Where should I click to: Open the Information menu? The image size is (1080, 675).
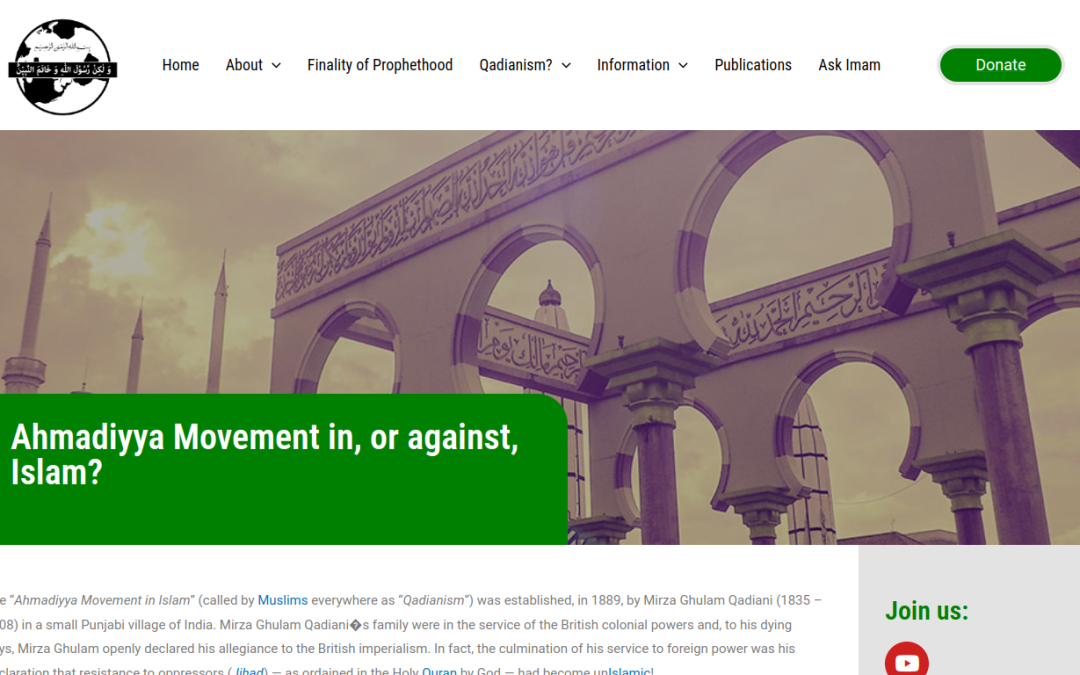point(633,65)
